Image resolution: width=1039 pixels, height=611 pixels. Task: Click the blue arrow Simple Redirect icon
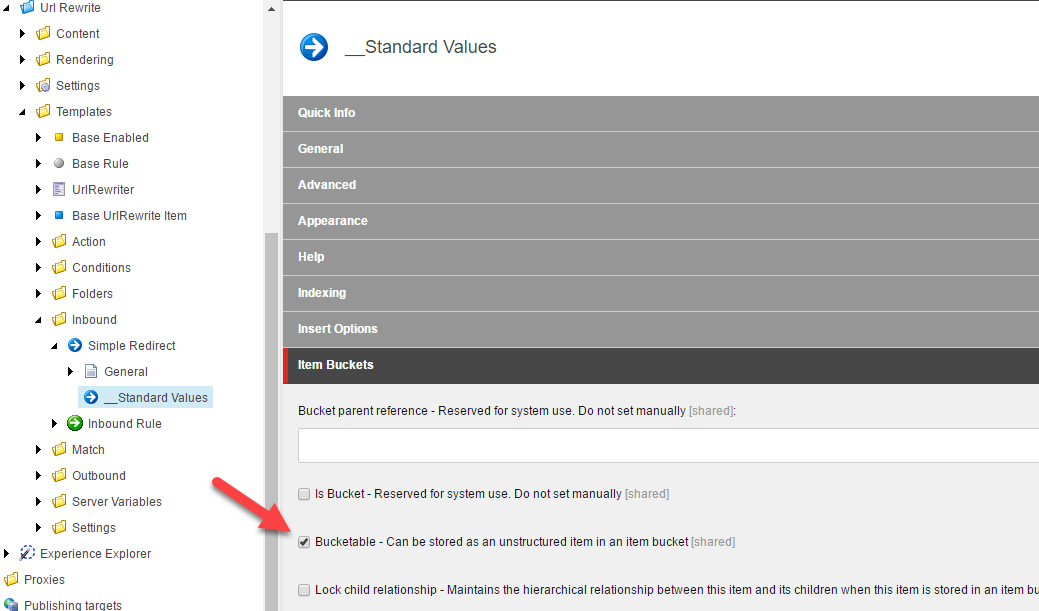75,345
